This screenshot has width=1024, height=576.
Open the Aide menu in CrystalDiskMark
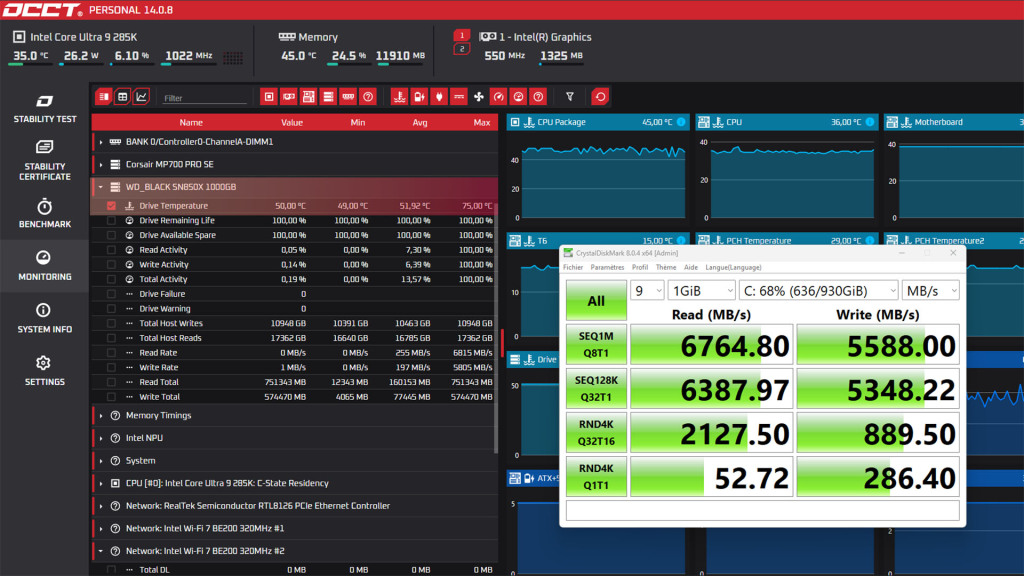[691, 267]
